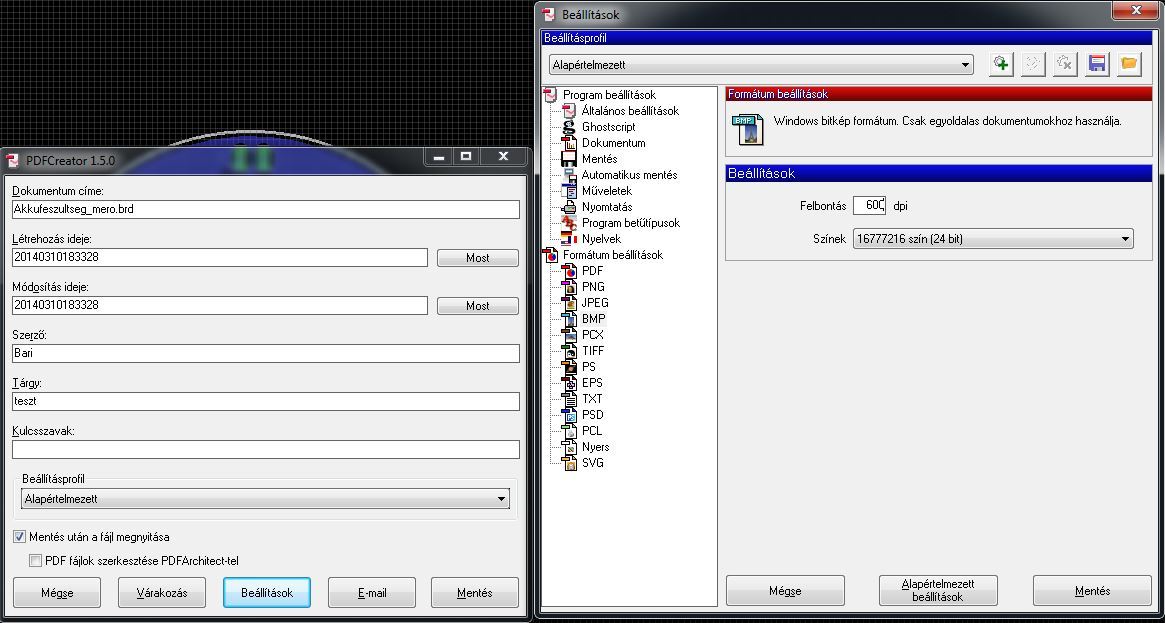Open the Mentés tree item
This screenshot has width=1165, height=623.
[x=599, y=159]
